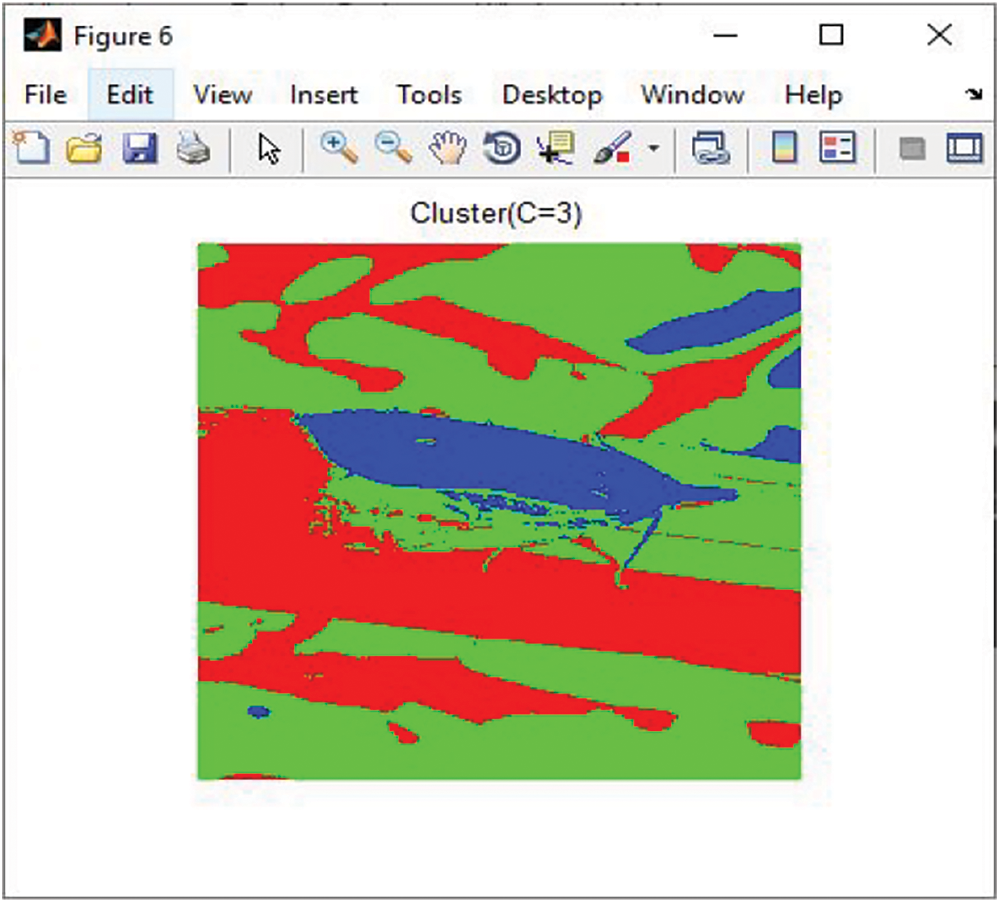The height and width of the screenshot is (903, 1000).
Task: Open the Link Plot tool
Action: [711, 147]
